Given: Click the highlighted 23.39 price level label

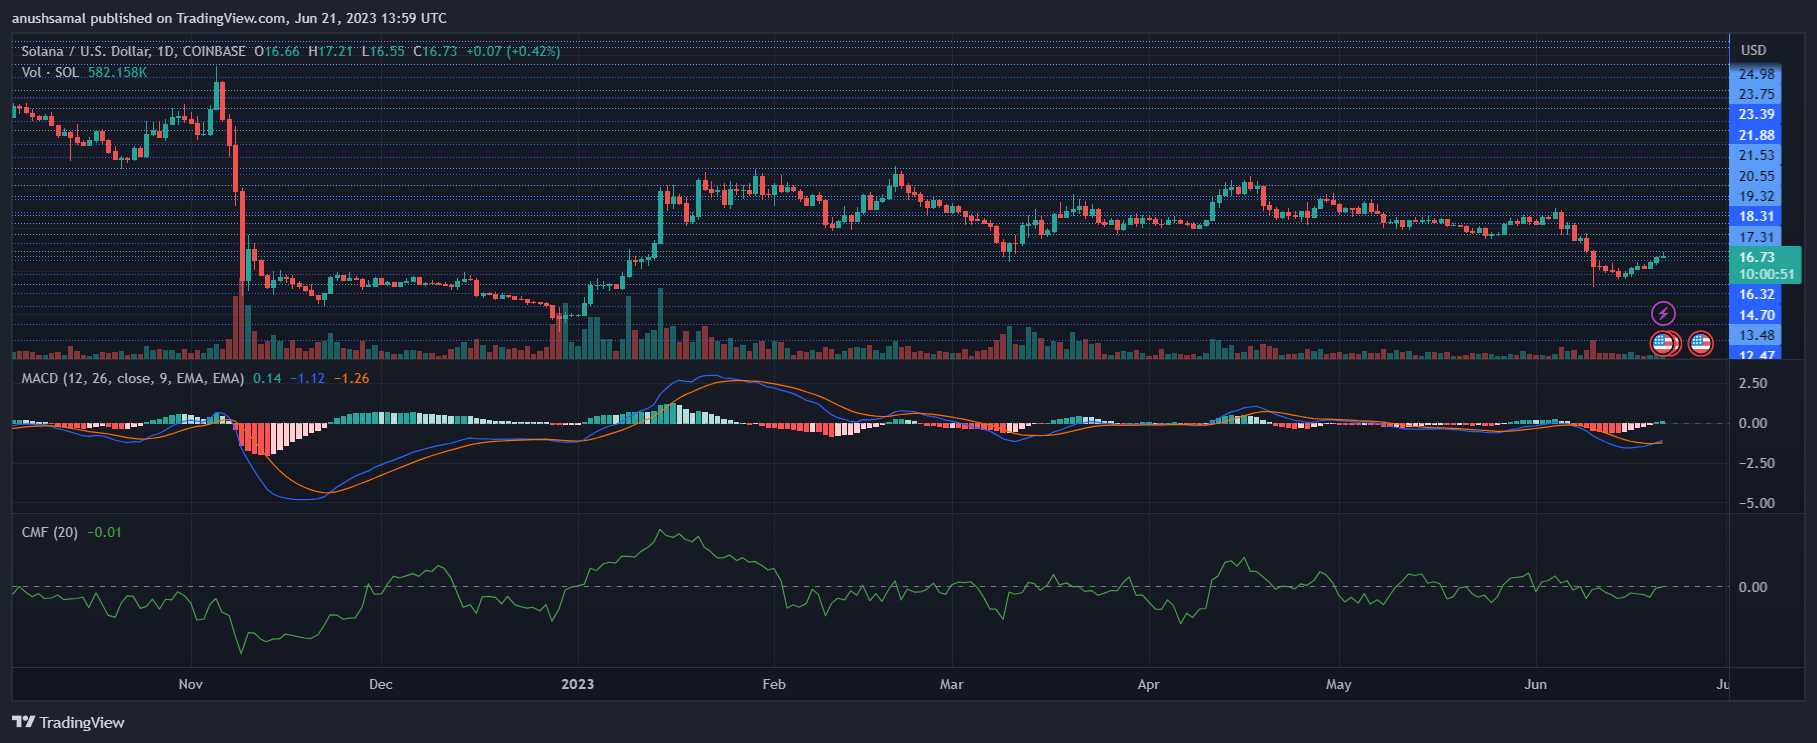Looking at the screenshot, I should (1755, 114).
